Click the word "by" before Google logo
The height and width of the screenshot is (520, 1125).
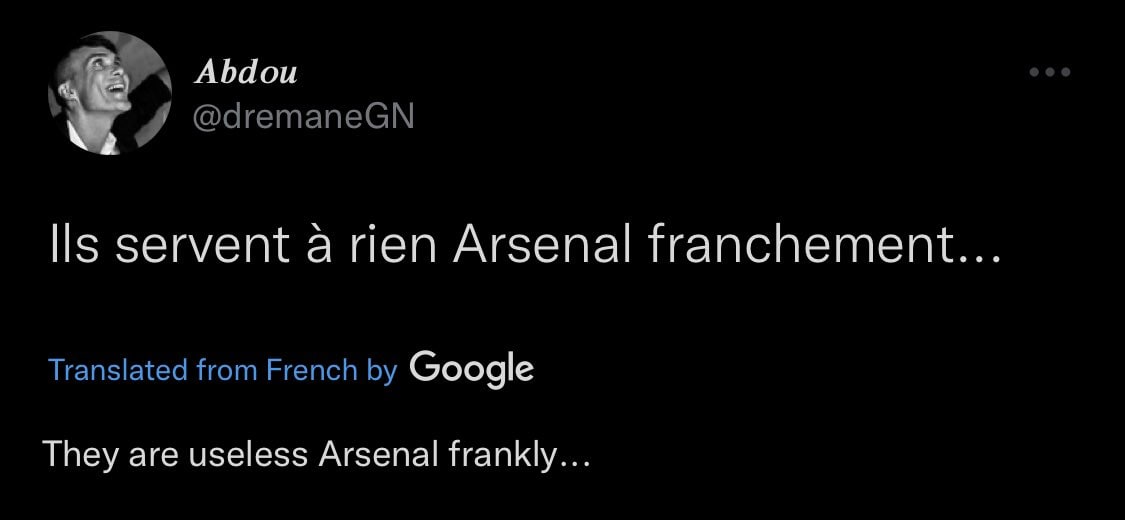[x=382, y=370]
